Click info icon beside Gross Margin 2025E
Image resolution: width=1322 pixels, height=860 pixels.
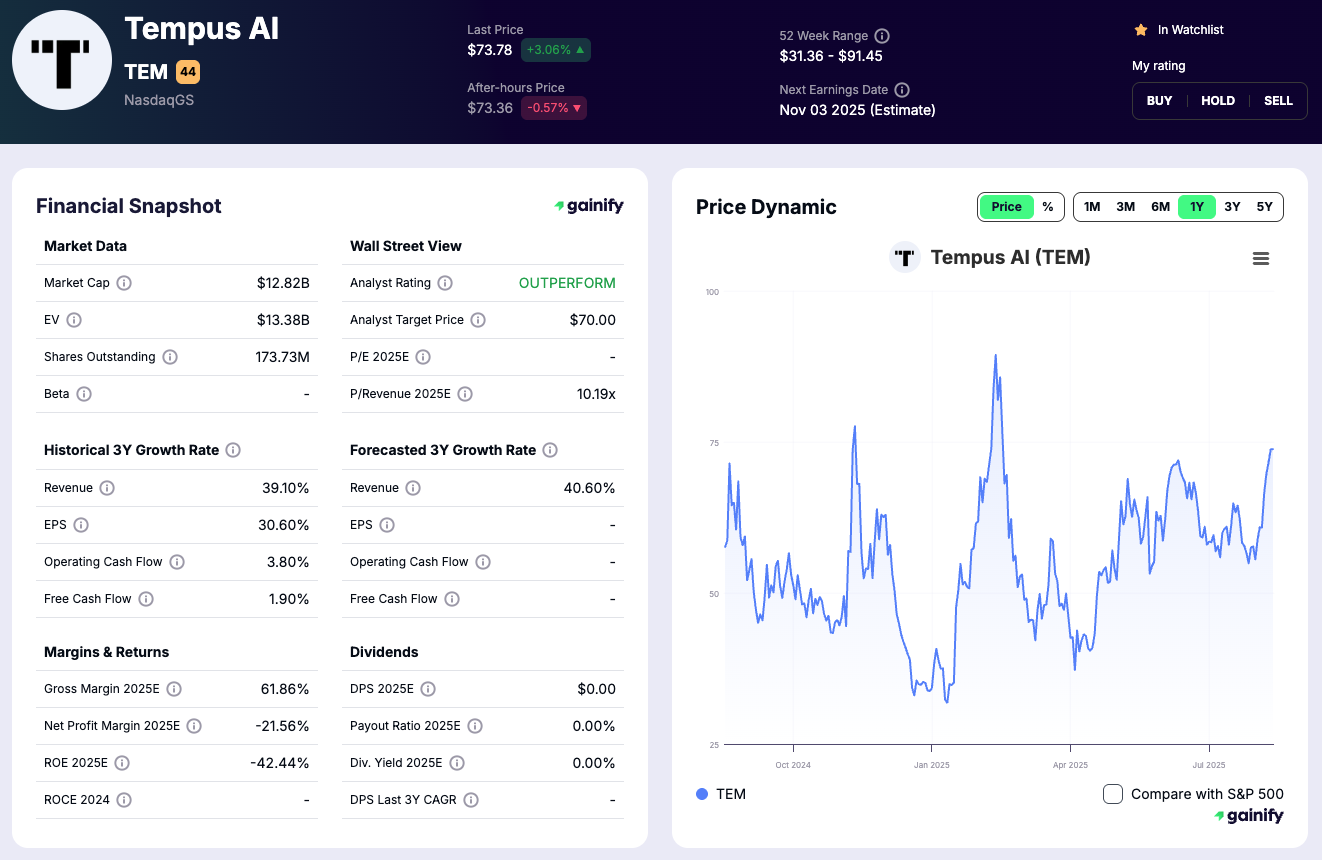[174, 689]
